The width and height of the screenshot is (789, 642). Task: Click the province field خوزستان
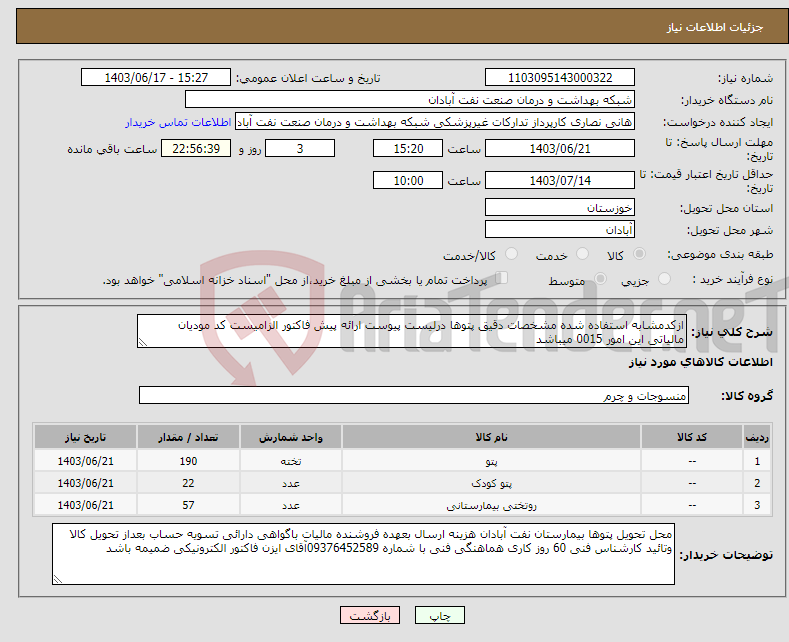point(560,207)
